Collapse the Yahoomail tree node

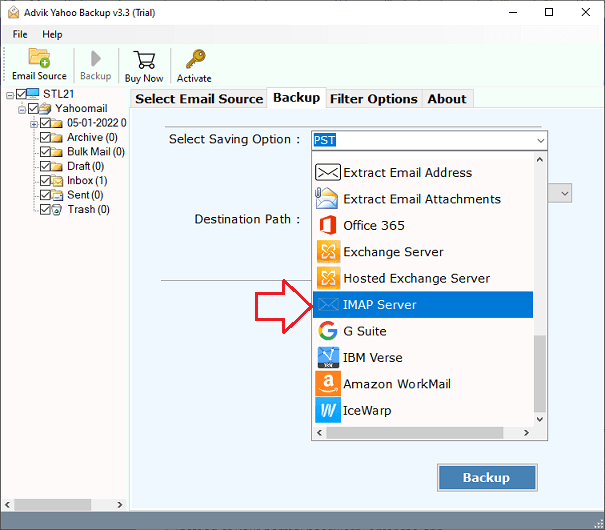click(x=22, y=110)
